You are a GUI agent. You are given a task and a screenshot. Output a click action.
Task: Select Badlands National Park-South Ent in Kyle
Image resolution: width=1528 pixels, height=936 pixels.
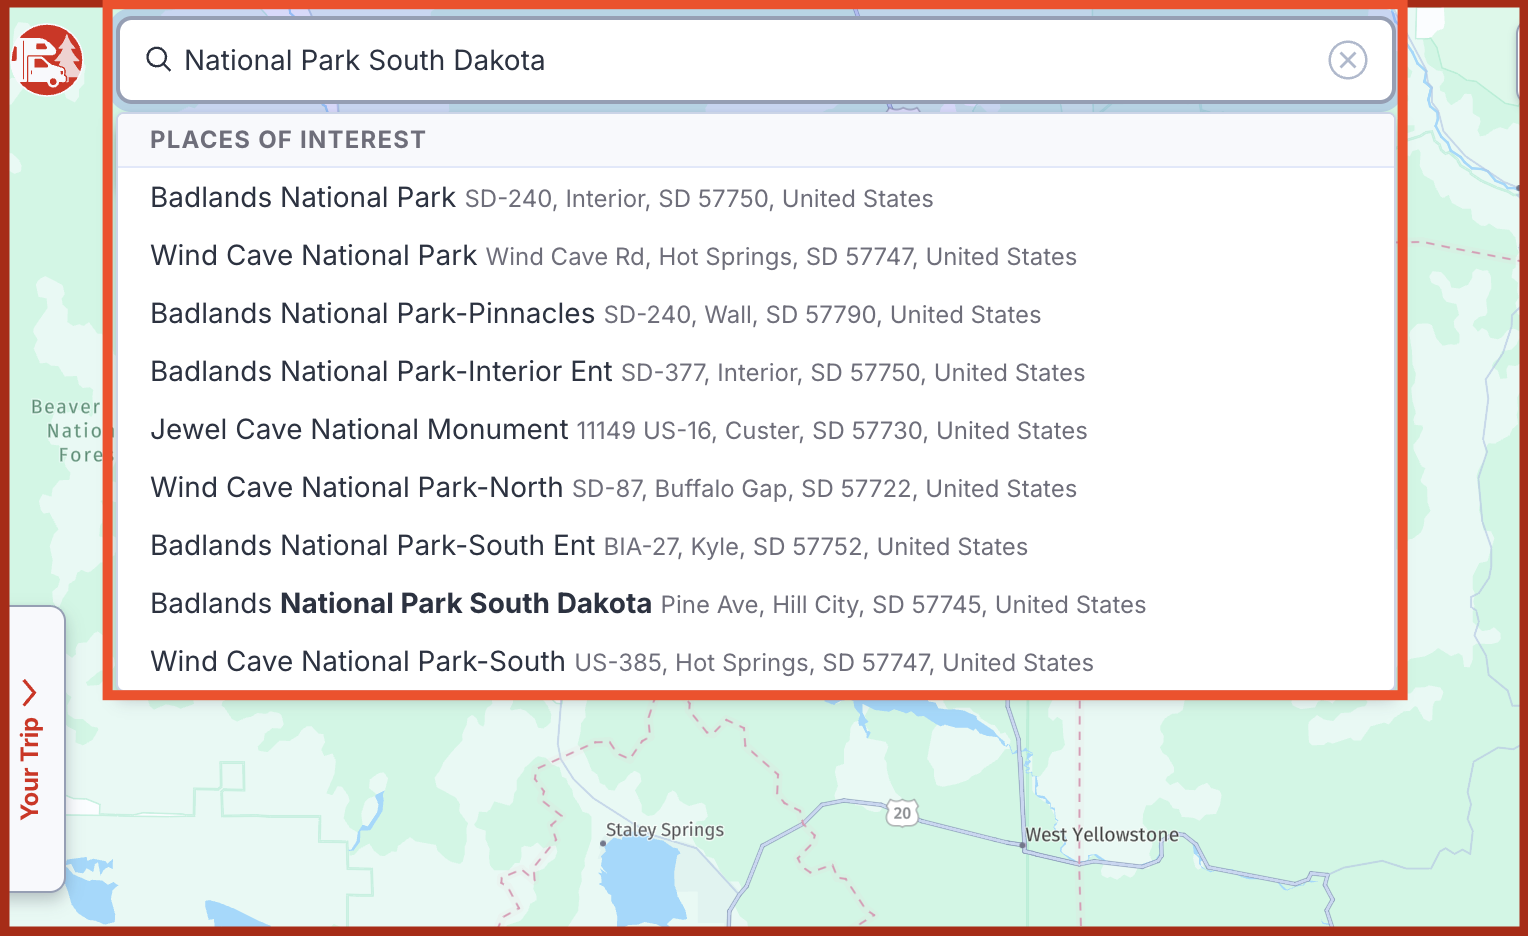[x=756, y=546]
